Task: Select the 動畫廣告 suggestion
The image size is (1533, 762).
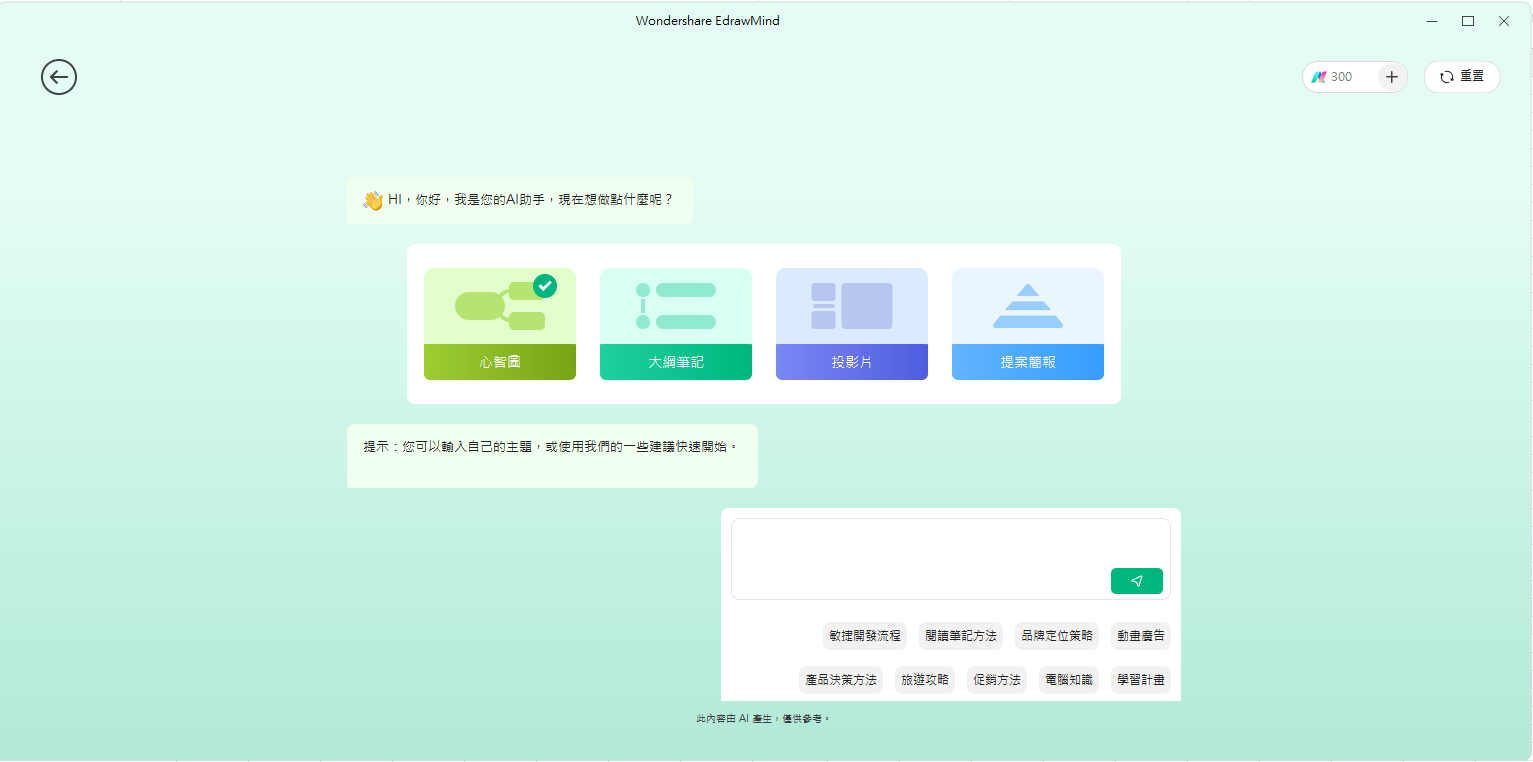Action: [1140, 636]
